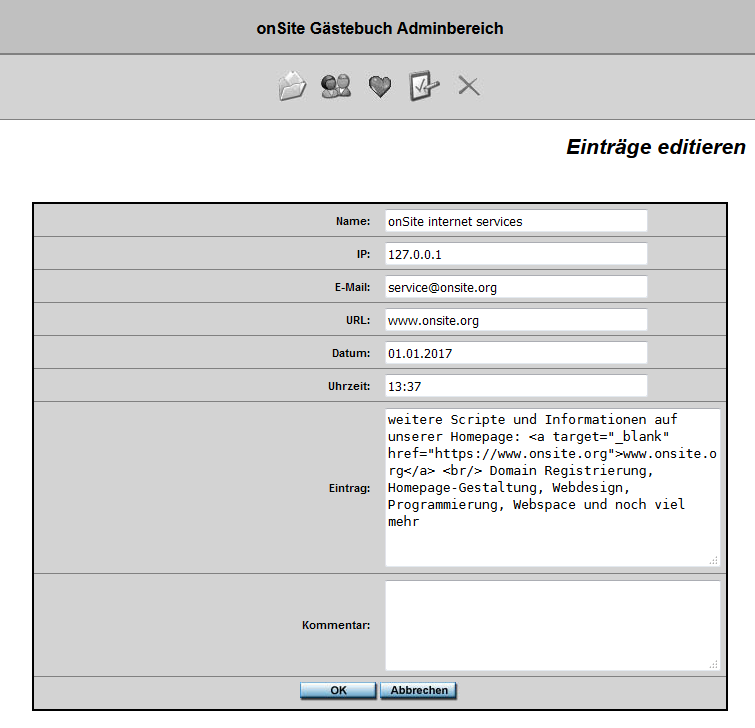This screenshot has width=755, height=728.
Task: Grab the Eintrag textarea resize handle
Action: click(x=714, y=560)
